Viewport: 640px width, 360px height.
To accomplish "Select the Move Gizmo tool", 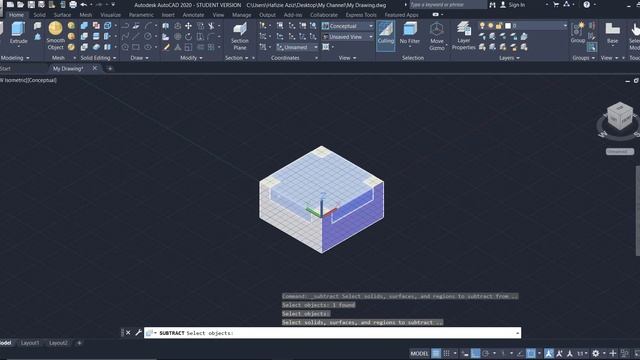I will 436,36.
